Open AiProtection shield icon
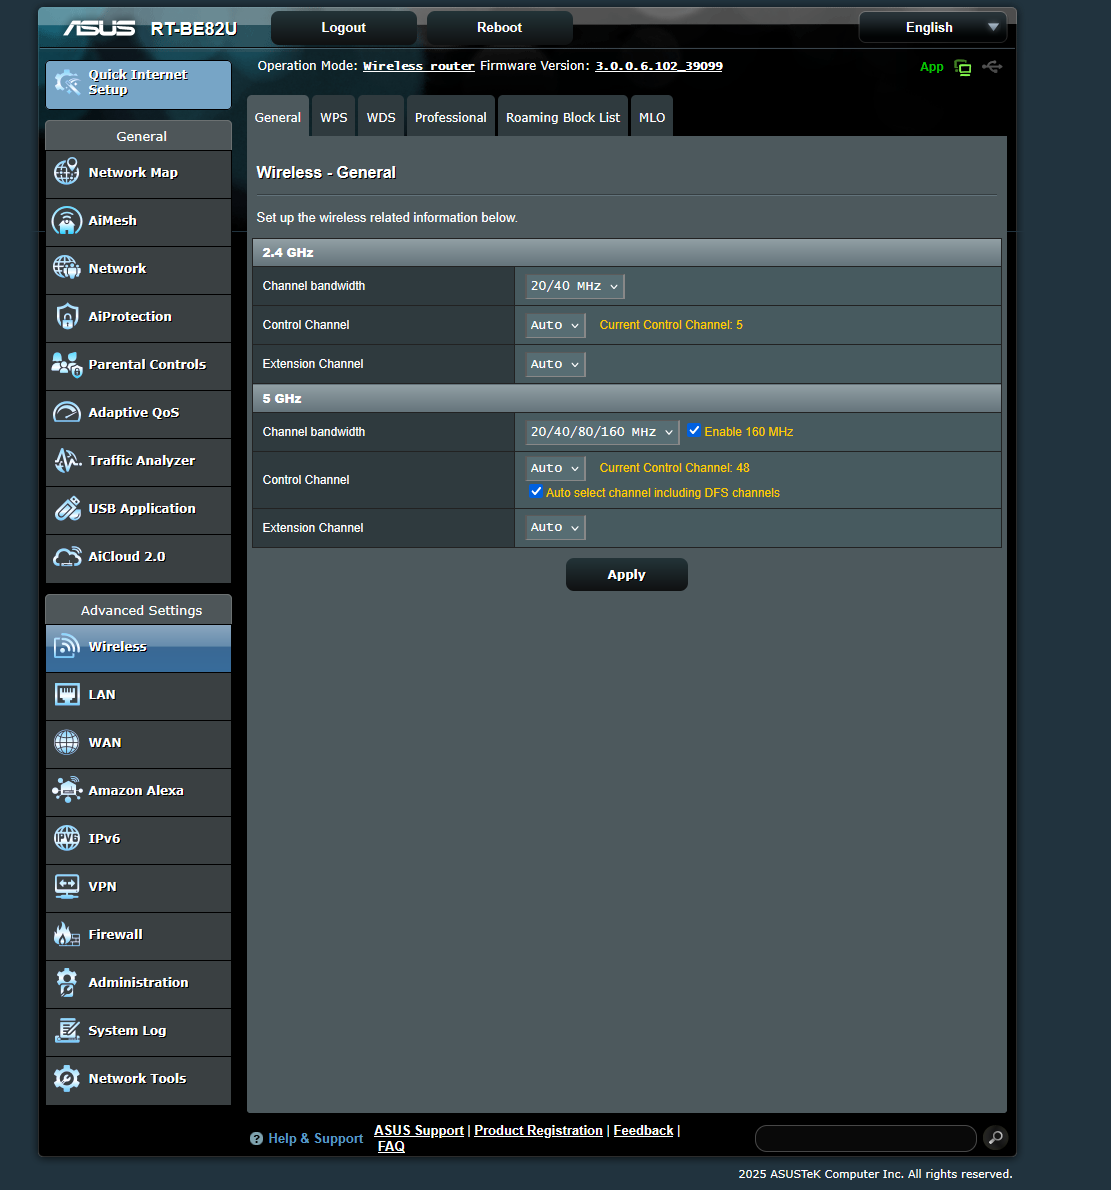 tap(67, 316)
